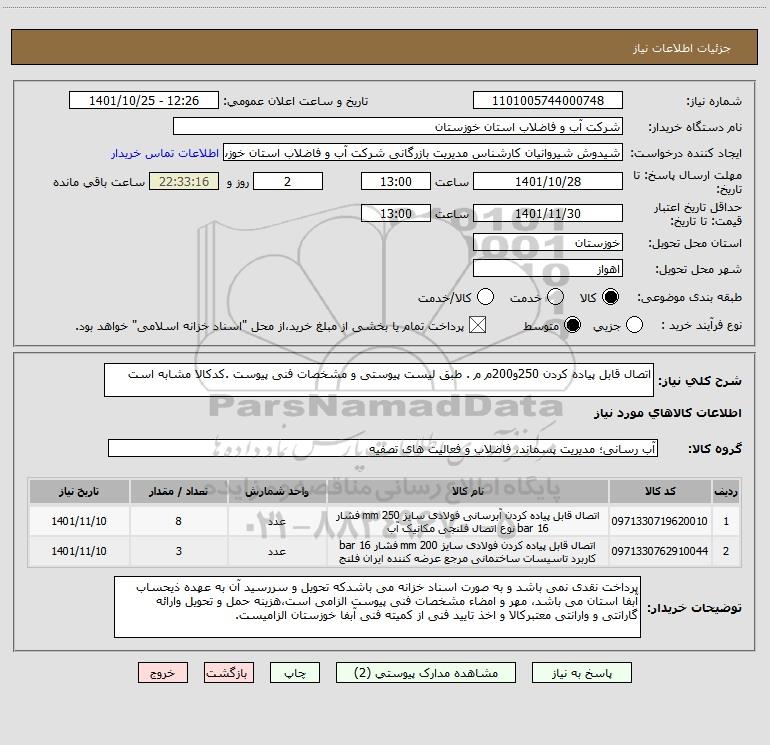Select the خدمت radio button
Image resolution: width=770 pixels, height=745 pixels.
tap(555, 297)
